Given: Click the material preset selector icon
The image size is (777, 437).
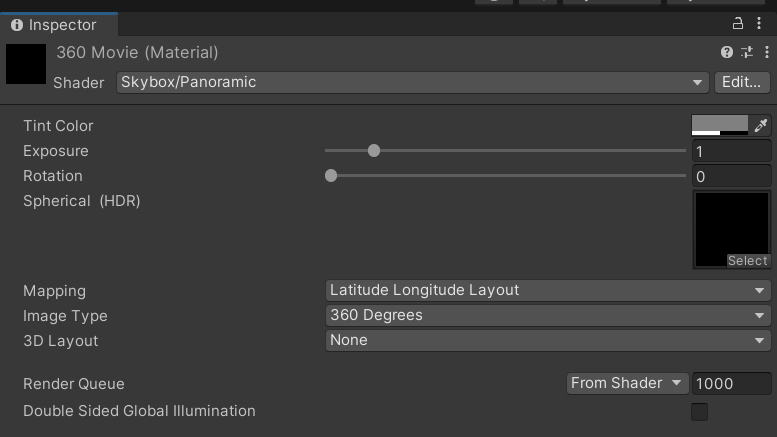Looking at the screenshot, I should pos(747,52).
